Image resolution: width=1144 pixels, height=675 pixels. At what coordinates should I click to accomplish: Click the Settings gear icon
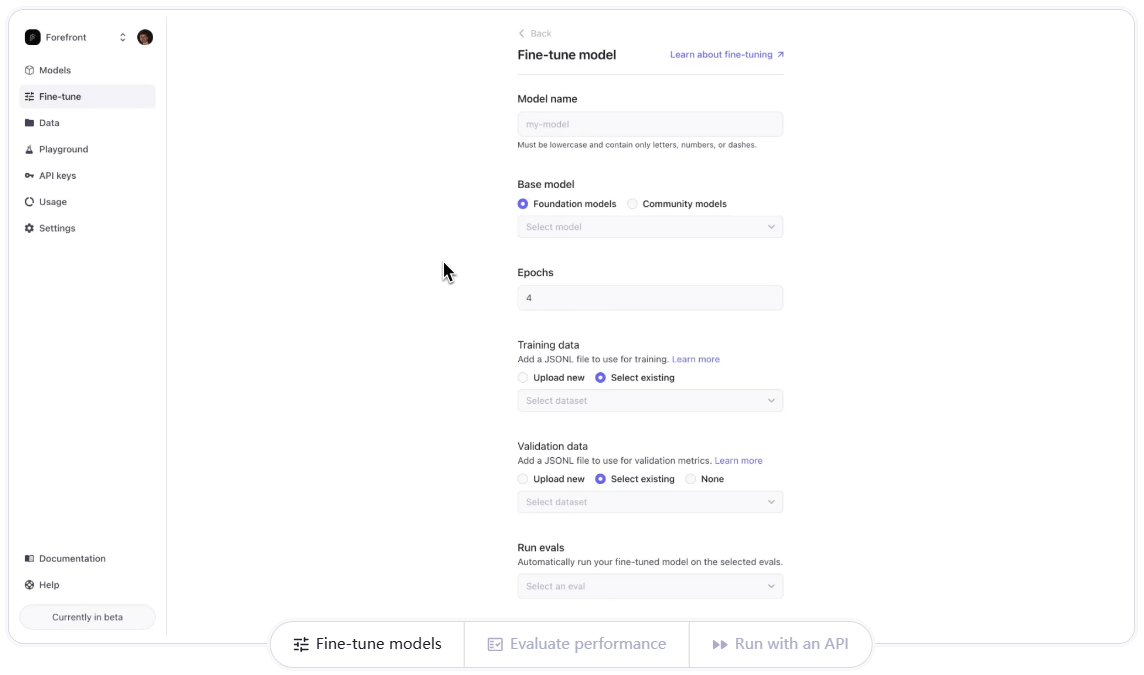click(30, 228)
